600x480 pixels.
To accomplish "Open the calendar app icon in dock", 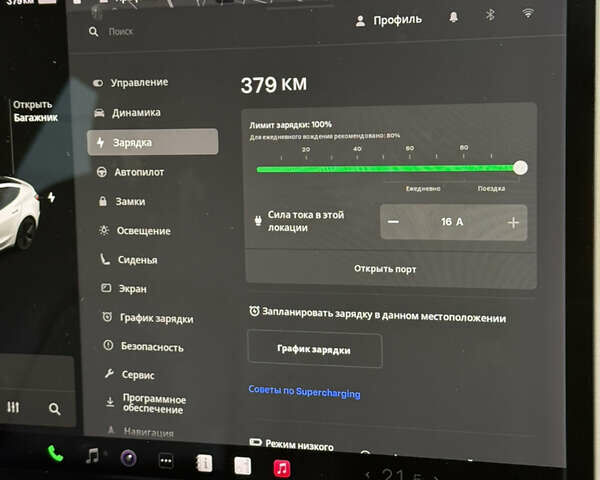I will click(243, 465).
